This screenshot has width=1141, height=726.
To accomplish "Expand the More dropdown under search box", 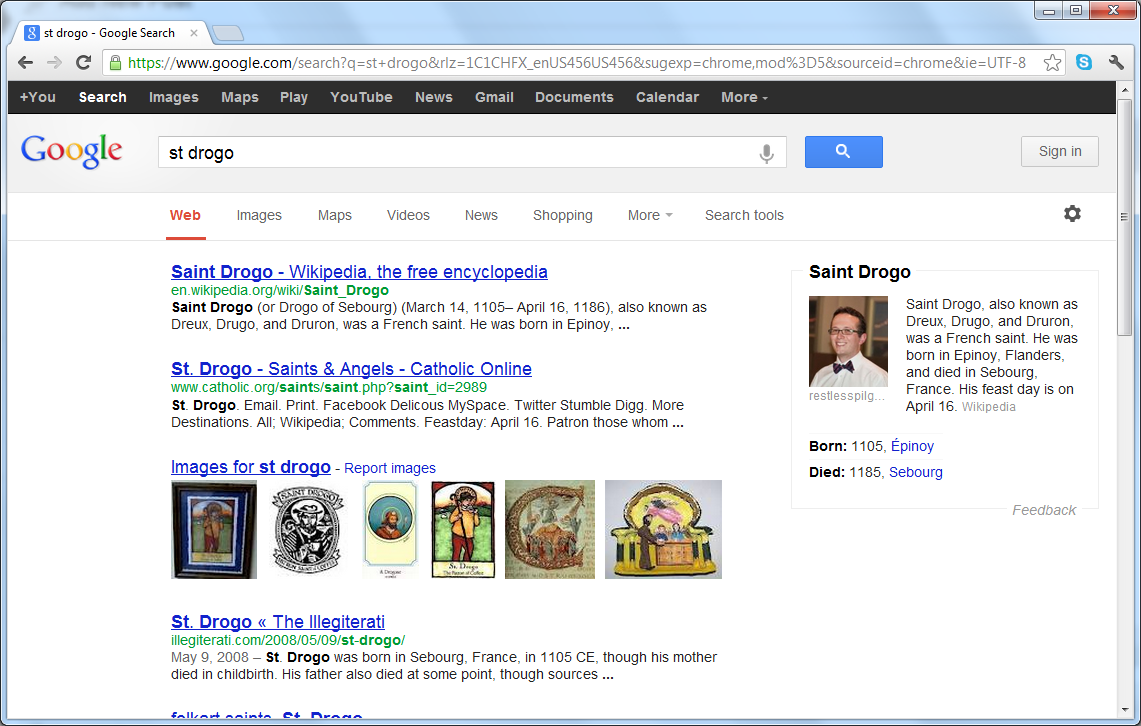I will (650, 215).
